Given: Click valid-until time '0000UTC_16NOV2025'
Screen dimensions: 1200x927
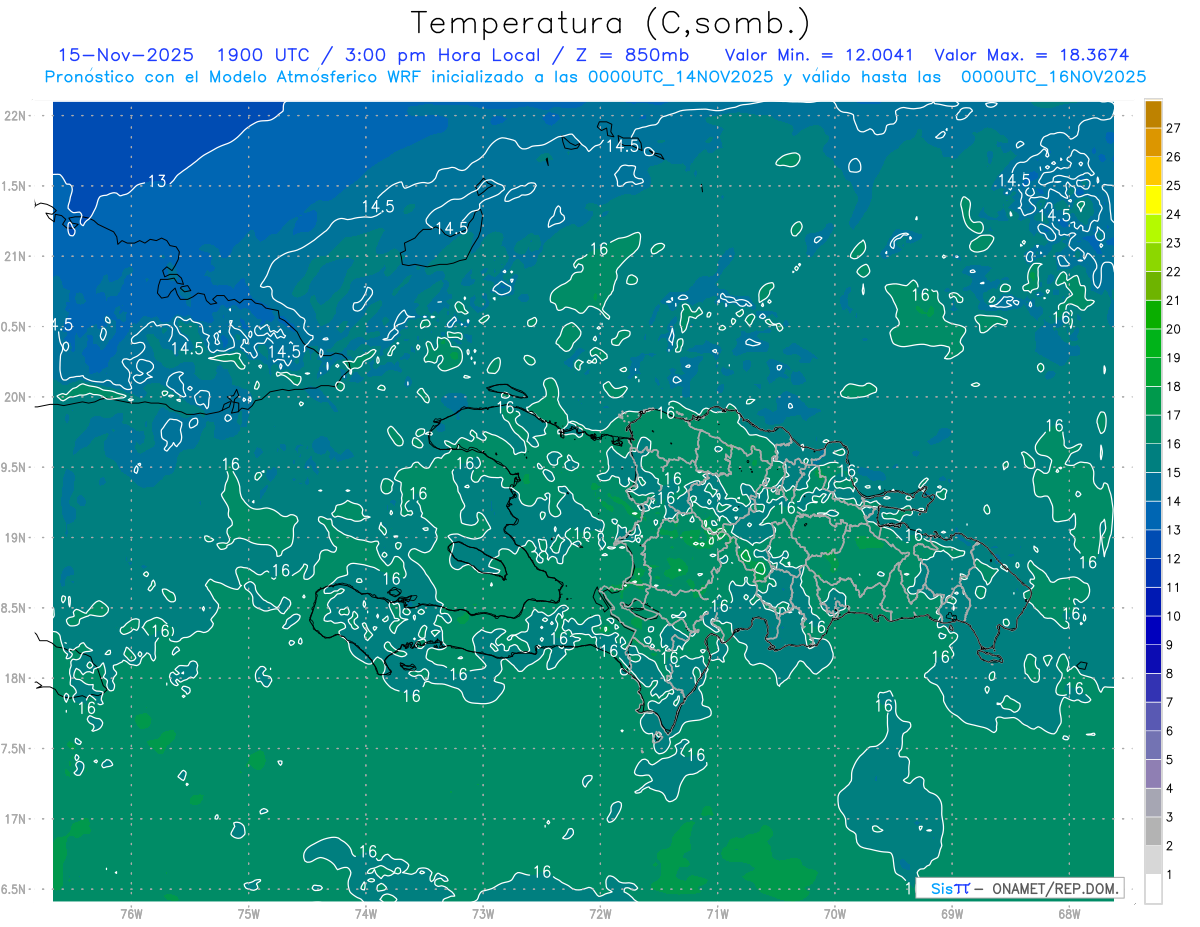Looking at the screenshot, I should click(1053, 77).
